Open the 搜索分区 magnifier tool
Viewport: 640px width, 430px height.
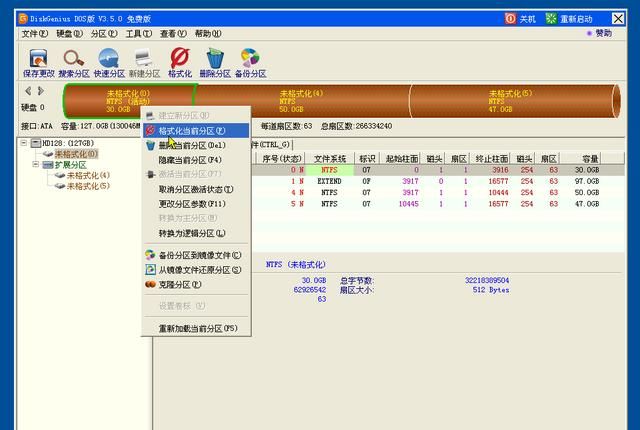pyautogui.click(x=73, y=62)
